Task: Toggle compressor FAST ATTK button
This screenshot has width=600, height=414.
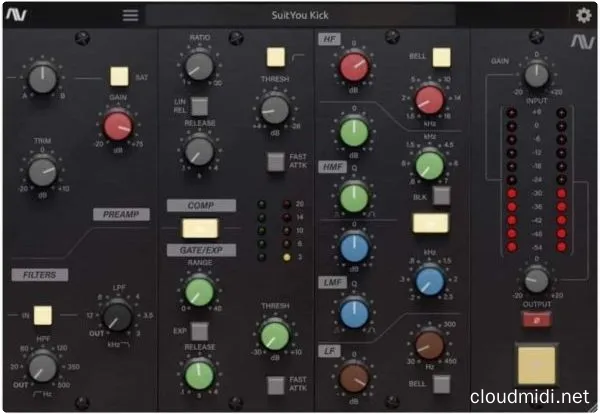Action: [x=276, y=161]
